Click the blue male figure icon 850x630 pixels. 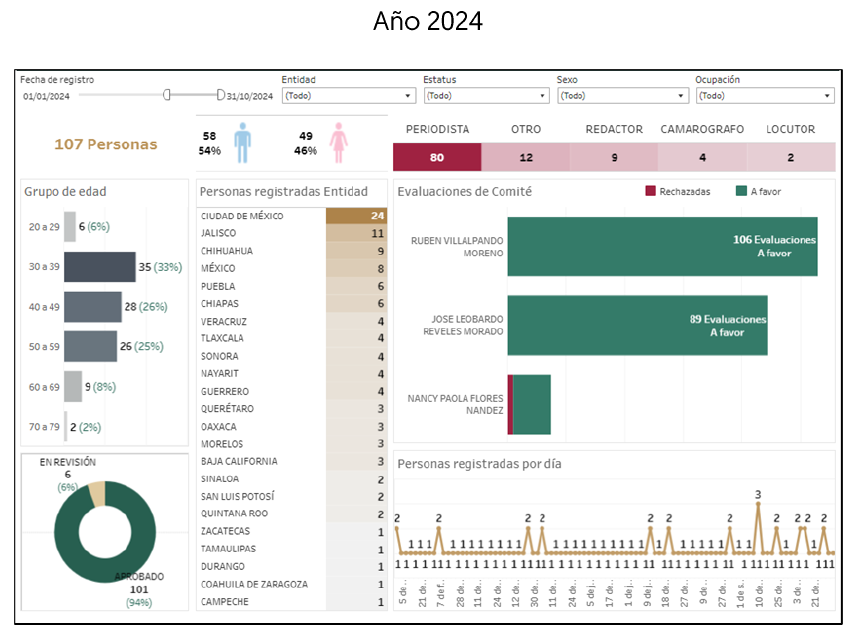pyautogui.click(x=242, y=143)
